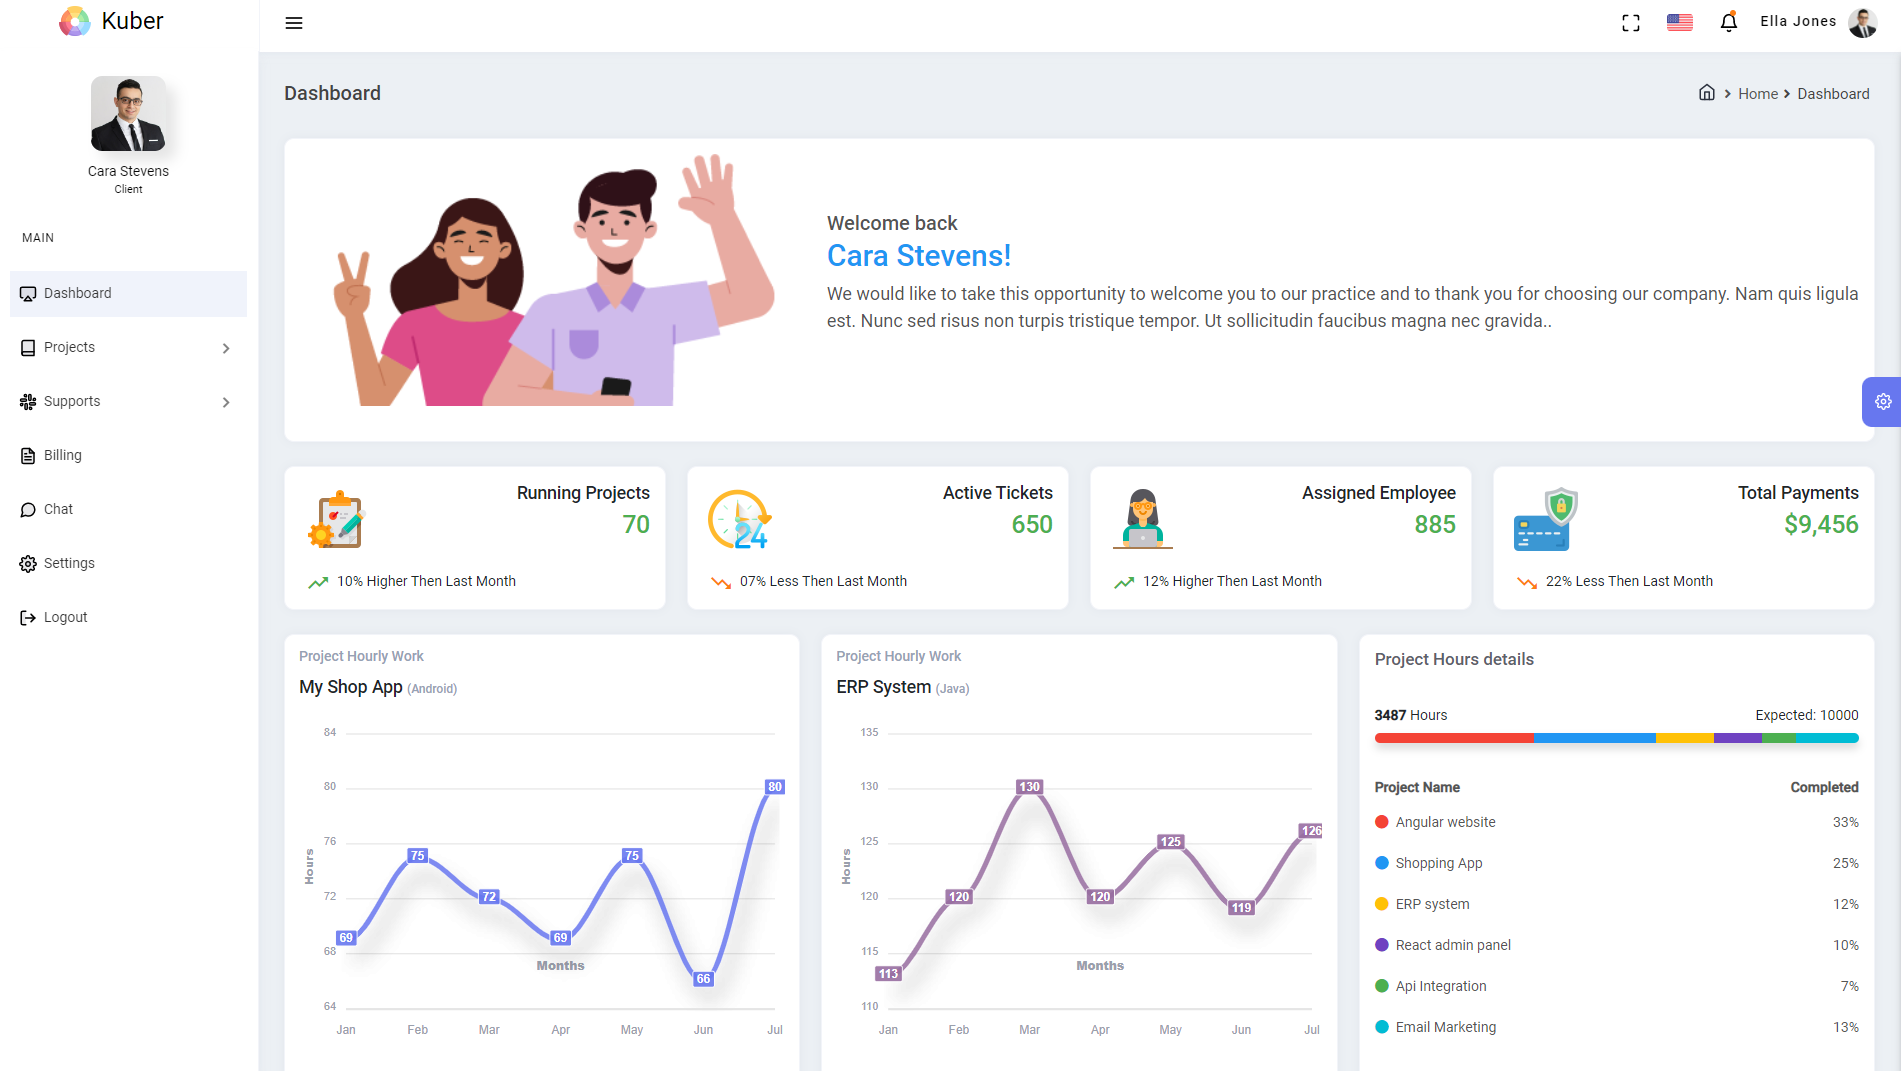Open the Supports menu item

coord(128,402)
